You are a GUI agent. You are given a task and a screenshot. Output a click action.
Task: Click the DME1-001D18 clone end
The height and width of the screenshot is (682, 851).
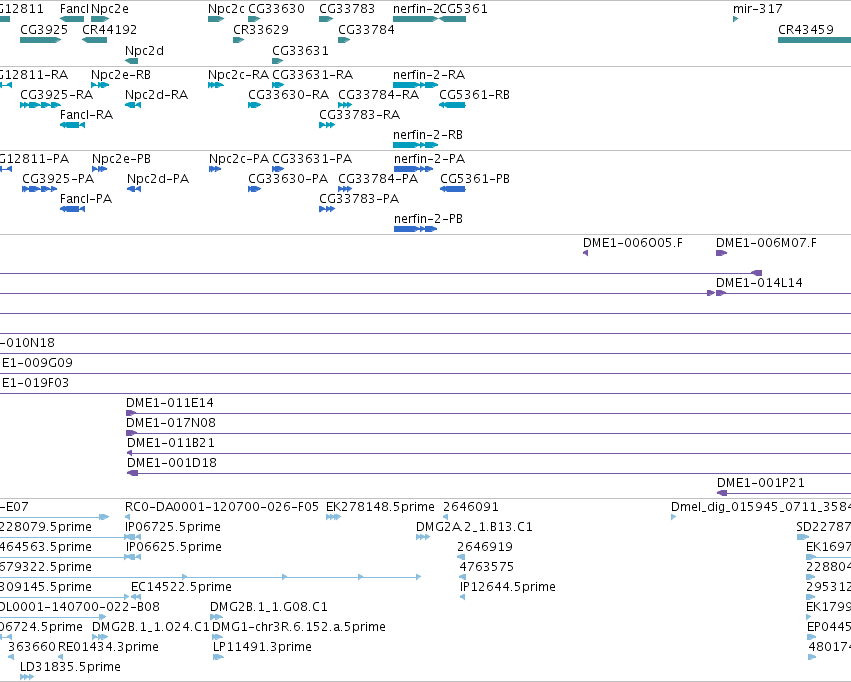click(132, 473)
